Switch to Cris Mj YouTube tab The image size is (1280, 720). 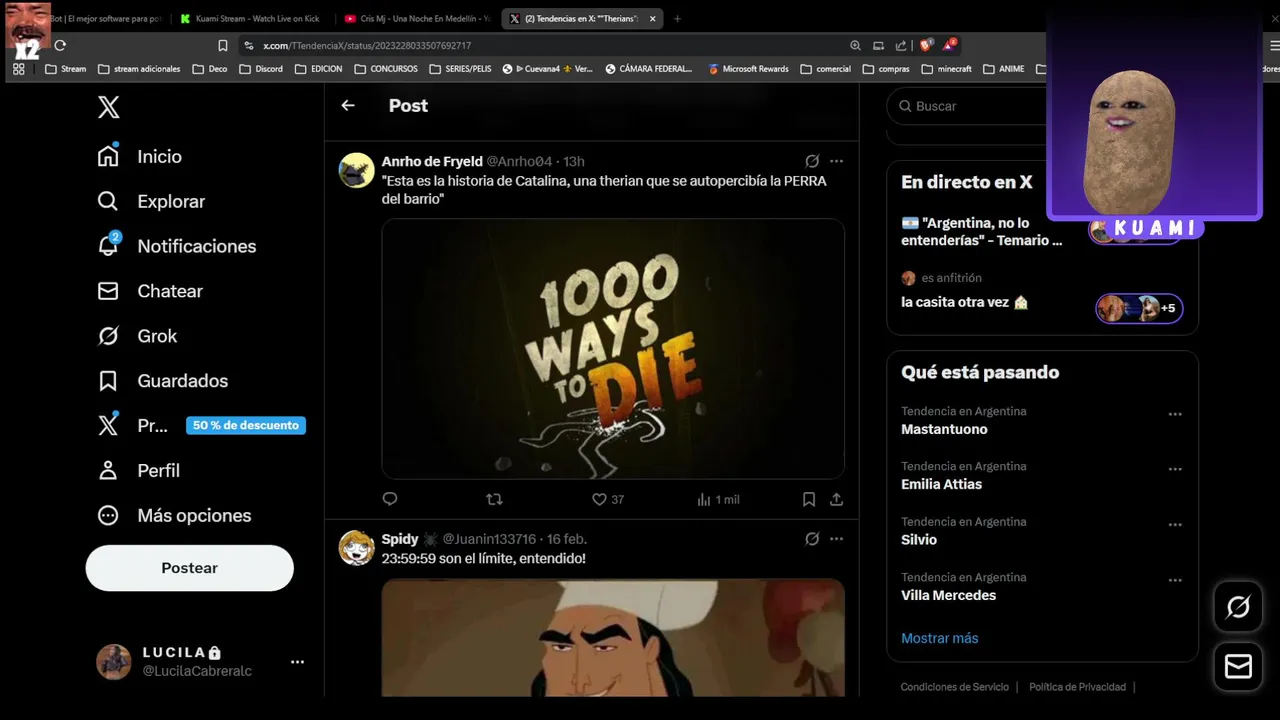click(x=418, y=18)
